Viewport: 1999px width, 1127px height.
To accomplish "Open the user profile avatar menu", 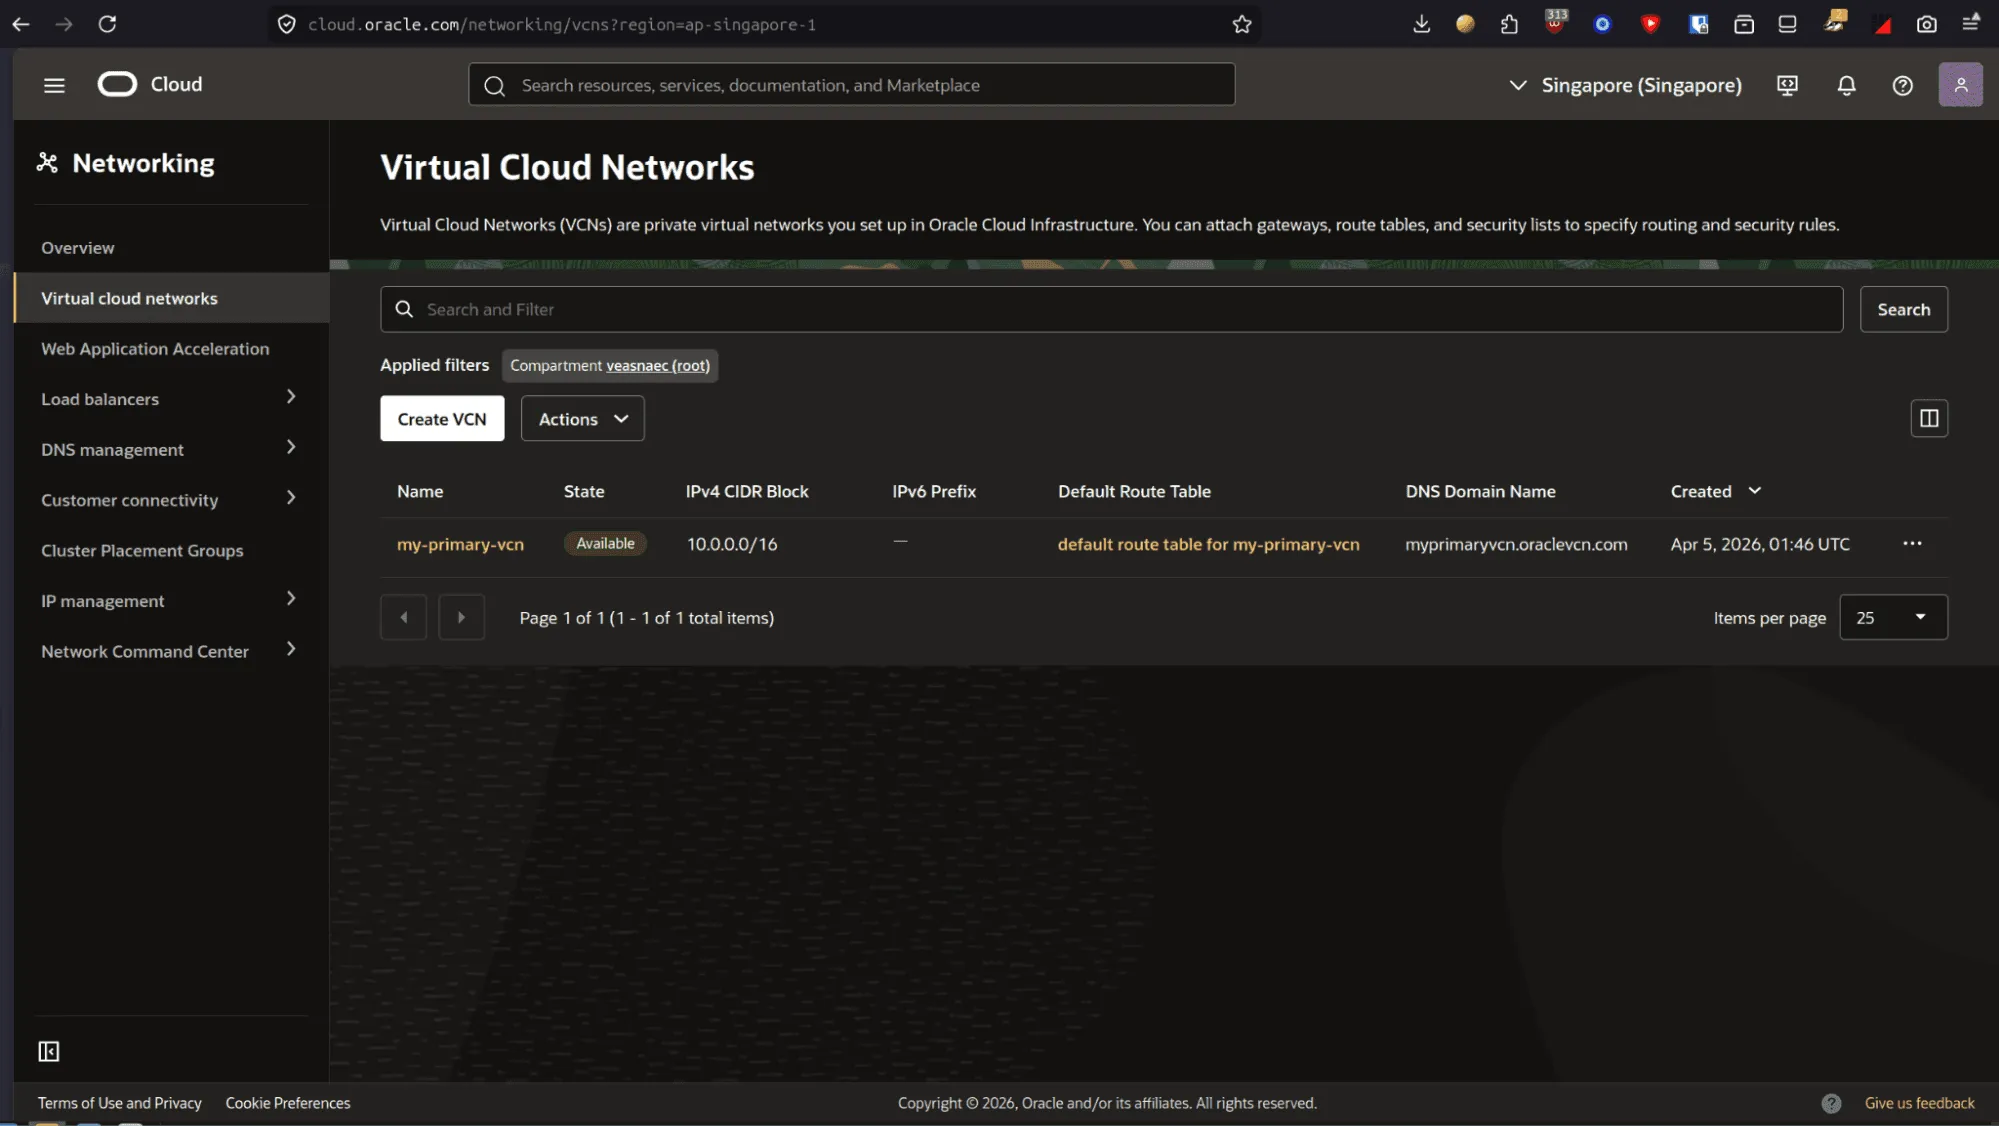I will click(x=1960, y=85).
